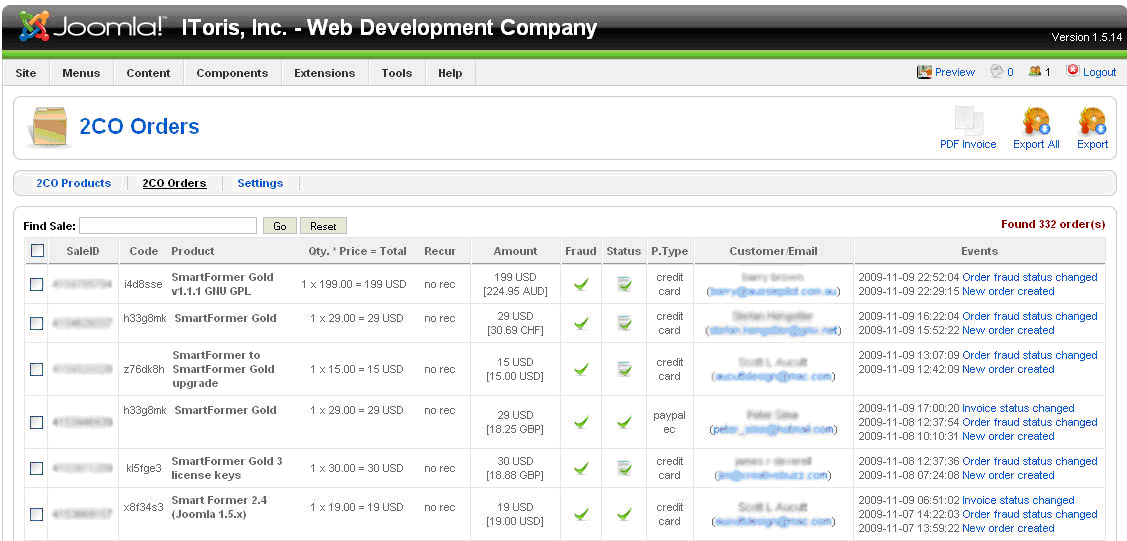Select checkbox for 18.25 GBP order row
Viewport: 1127px width, 541px height.
[x=37, y=422]
